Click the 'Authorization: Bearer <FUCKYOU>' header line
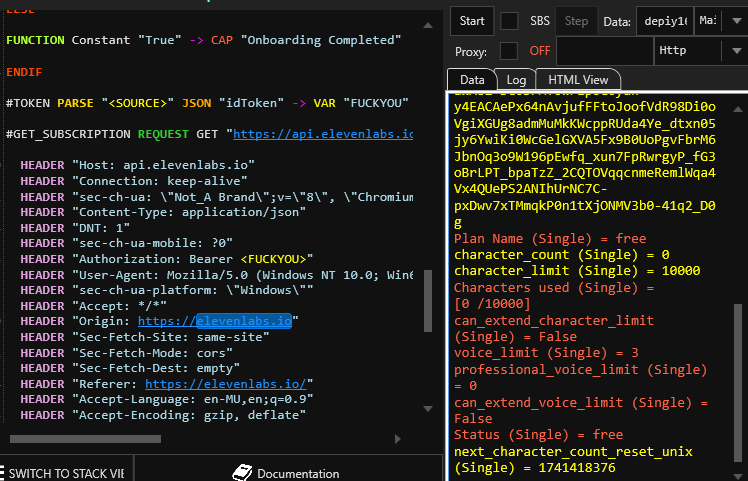 click(166, 259)
